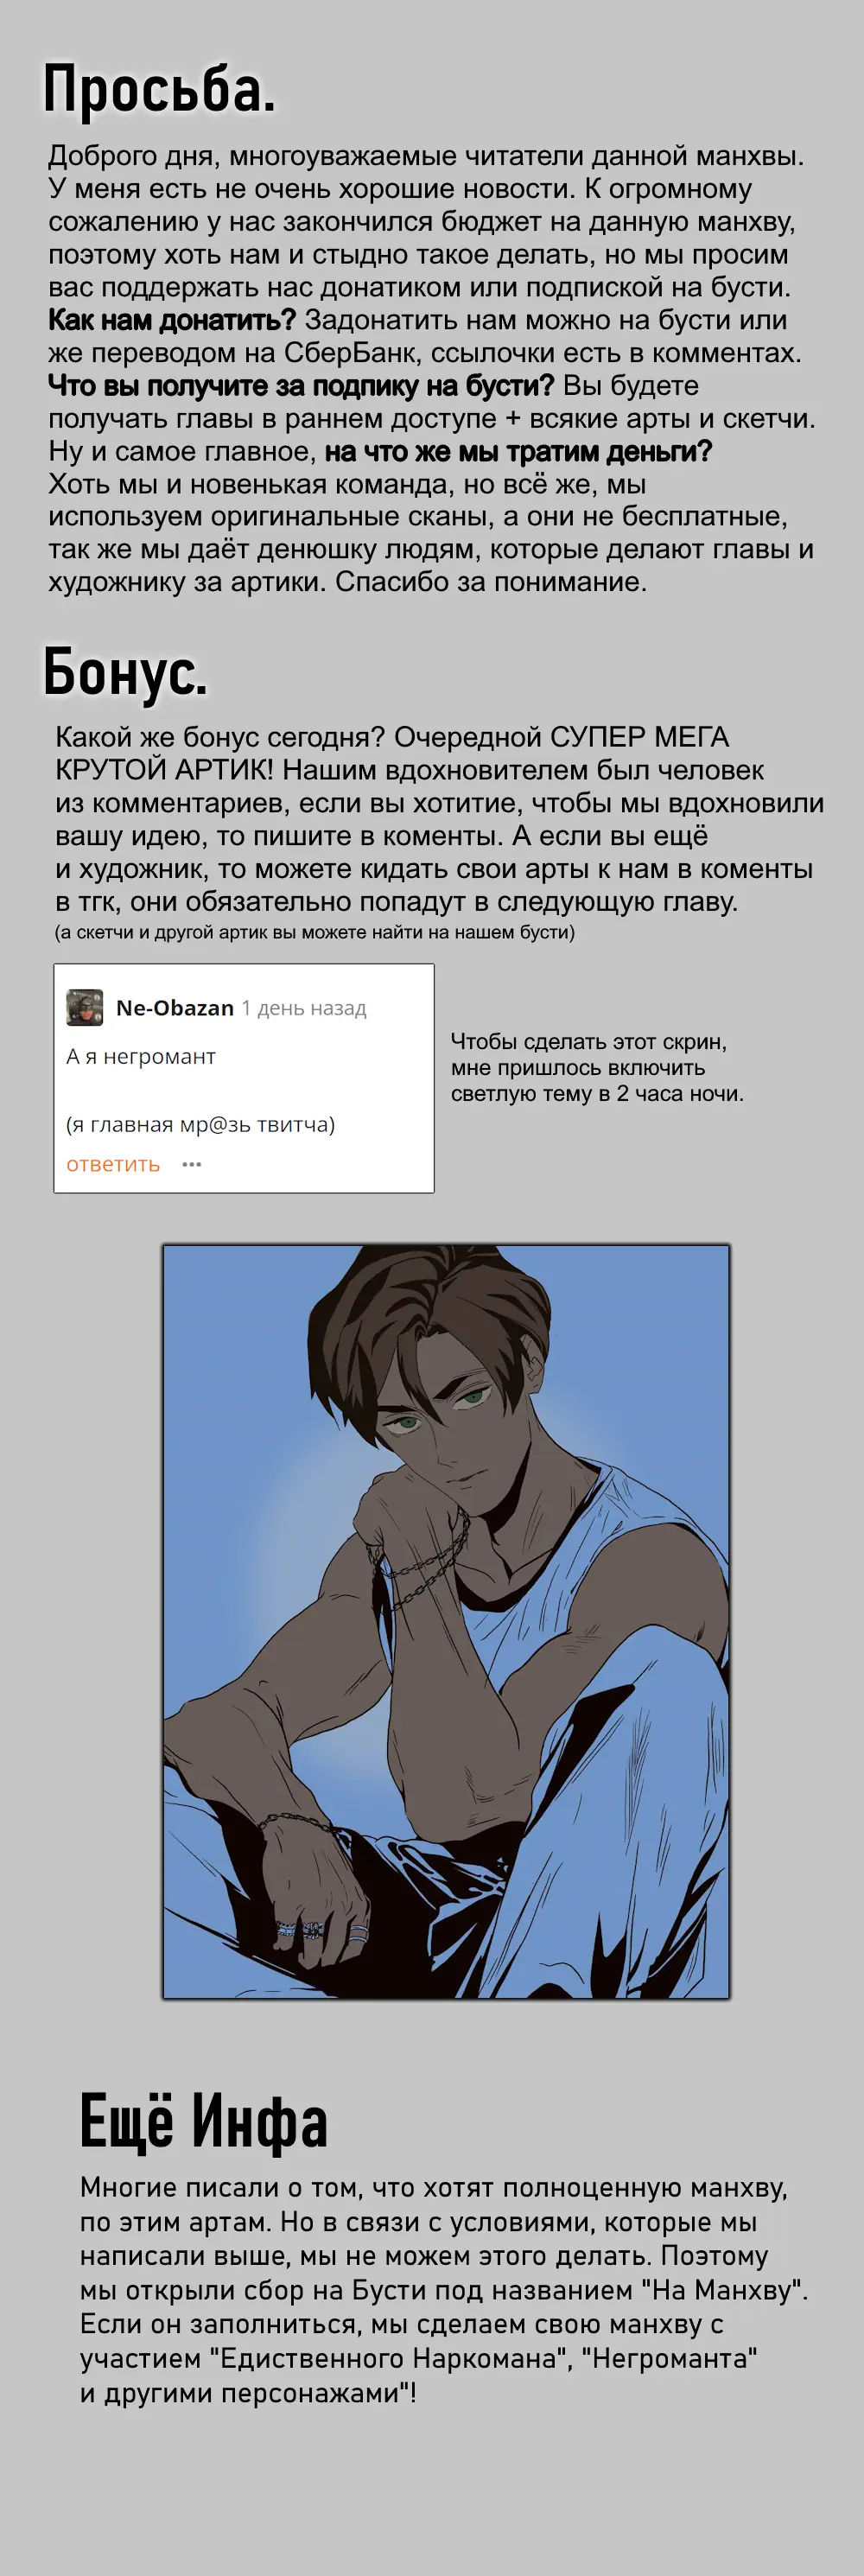This screenshot has height=2576, width=864.
Task: Click the '1 день назад' timestamp
Action: pos(304,1008)
